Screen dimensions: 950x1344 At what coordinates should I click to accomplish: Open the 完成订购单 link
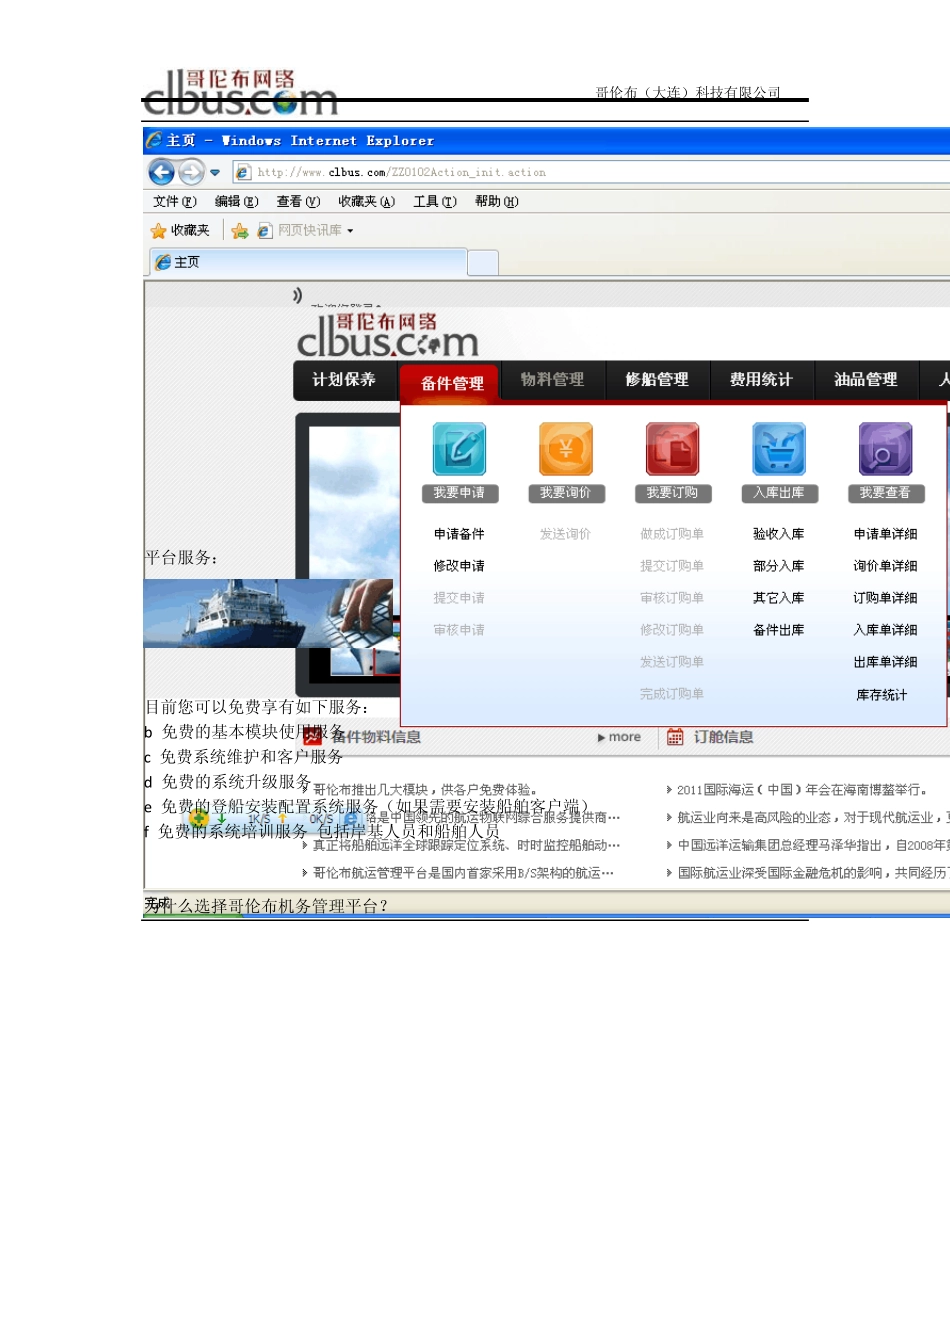(672, 694)
